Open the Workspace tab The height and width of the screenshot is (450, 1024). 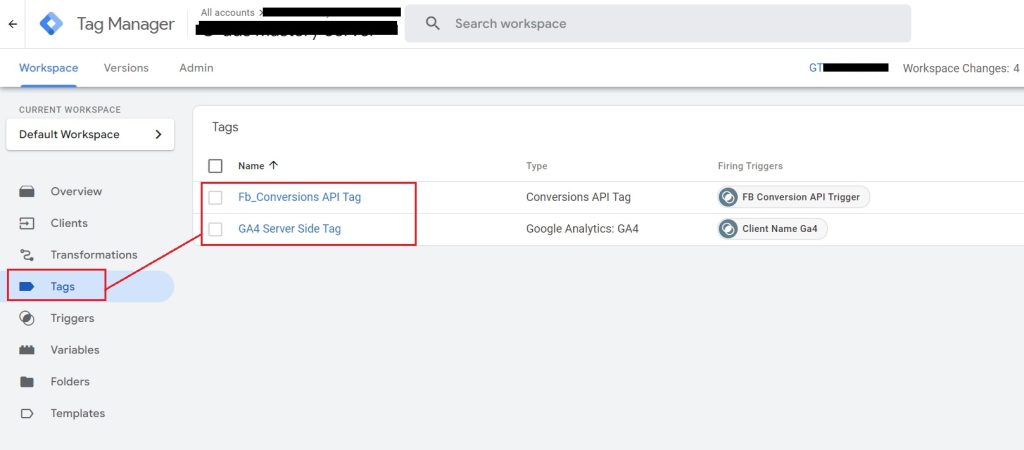48,68
